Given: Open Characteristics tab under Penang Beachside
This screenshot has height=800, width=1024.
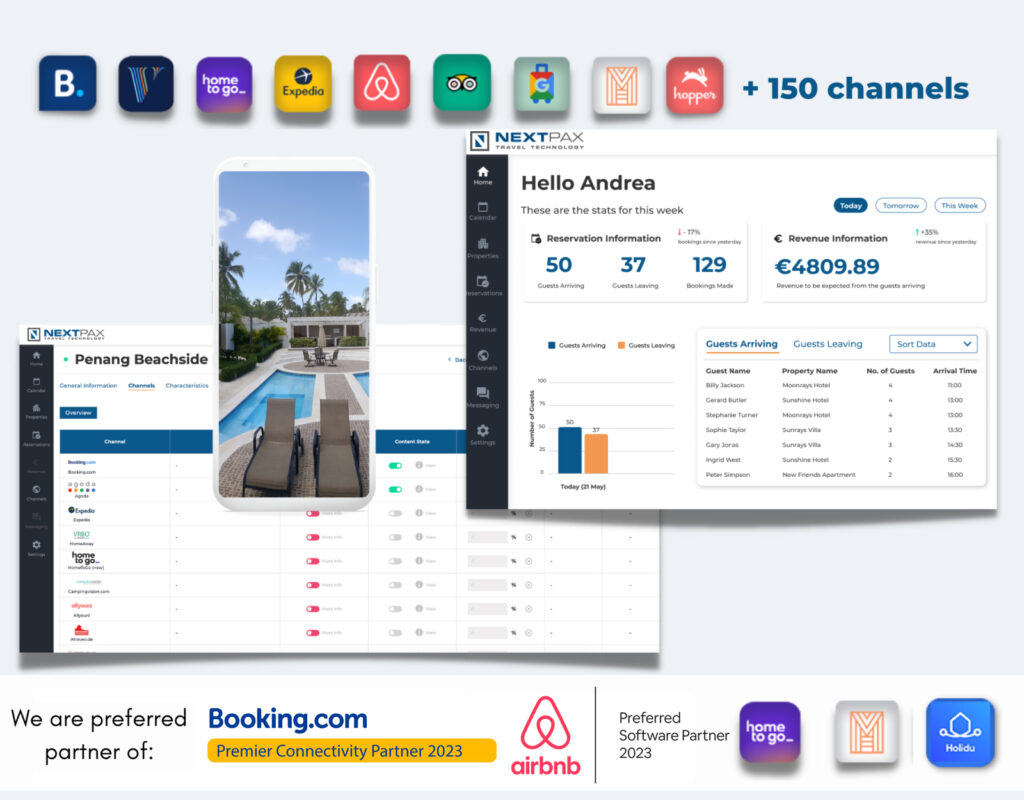Looking at the screenshot, I should coord(187,385).
